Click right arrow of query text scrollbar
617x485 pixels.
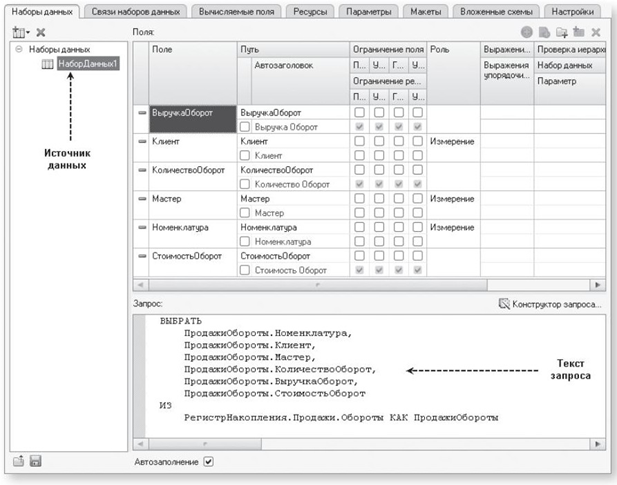tap(598, 444)
